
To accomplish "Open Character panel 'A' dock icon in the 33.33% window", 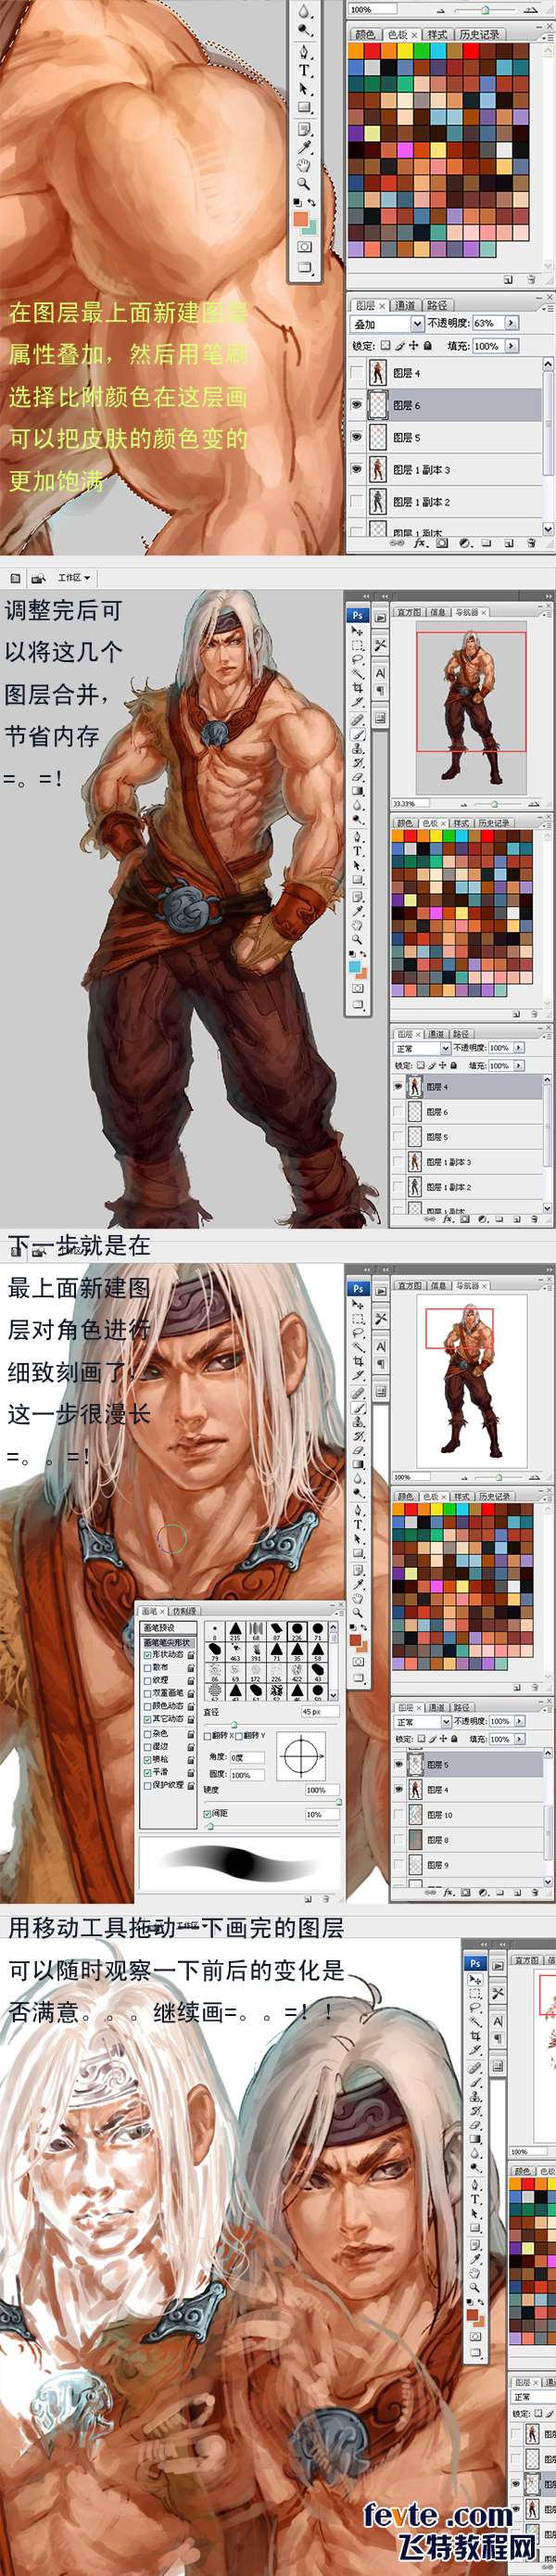I will pos(381,673).
